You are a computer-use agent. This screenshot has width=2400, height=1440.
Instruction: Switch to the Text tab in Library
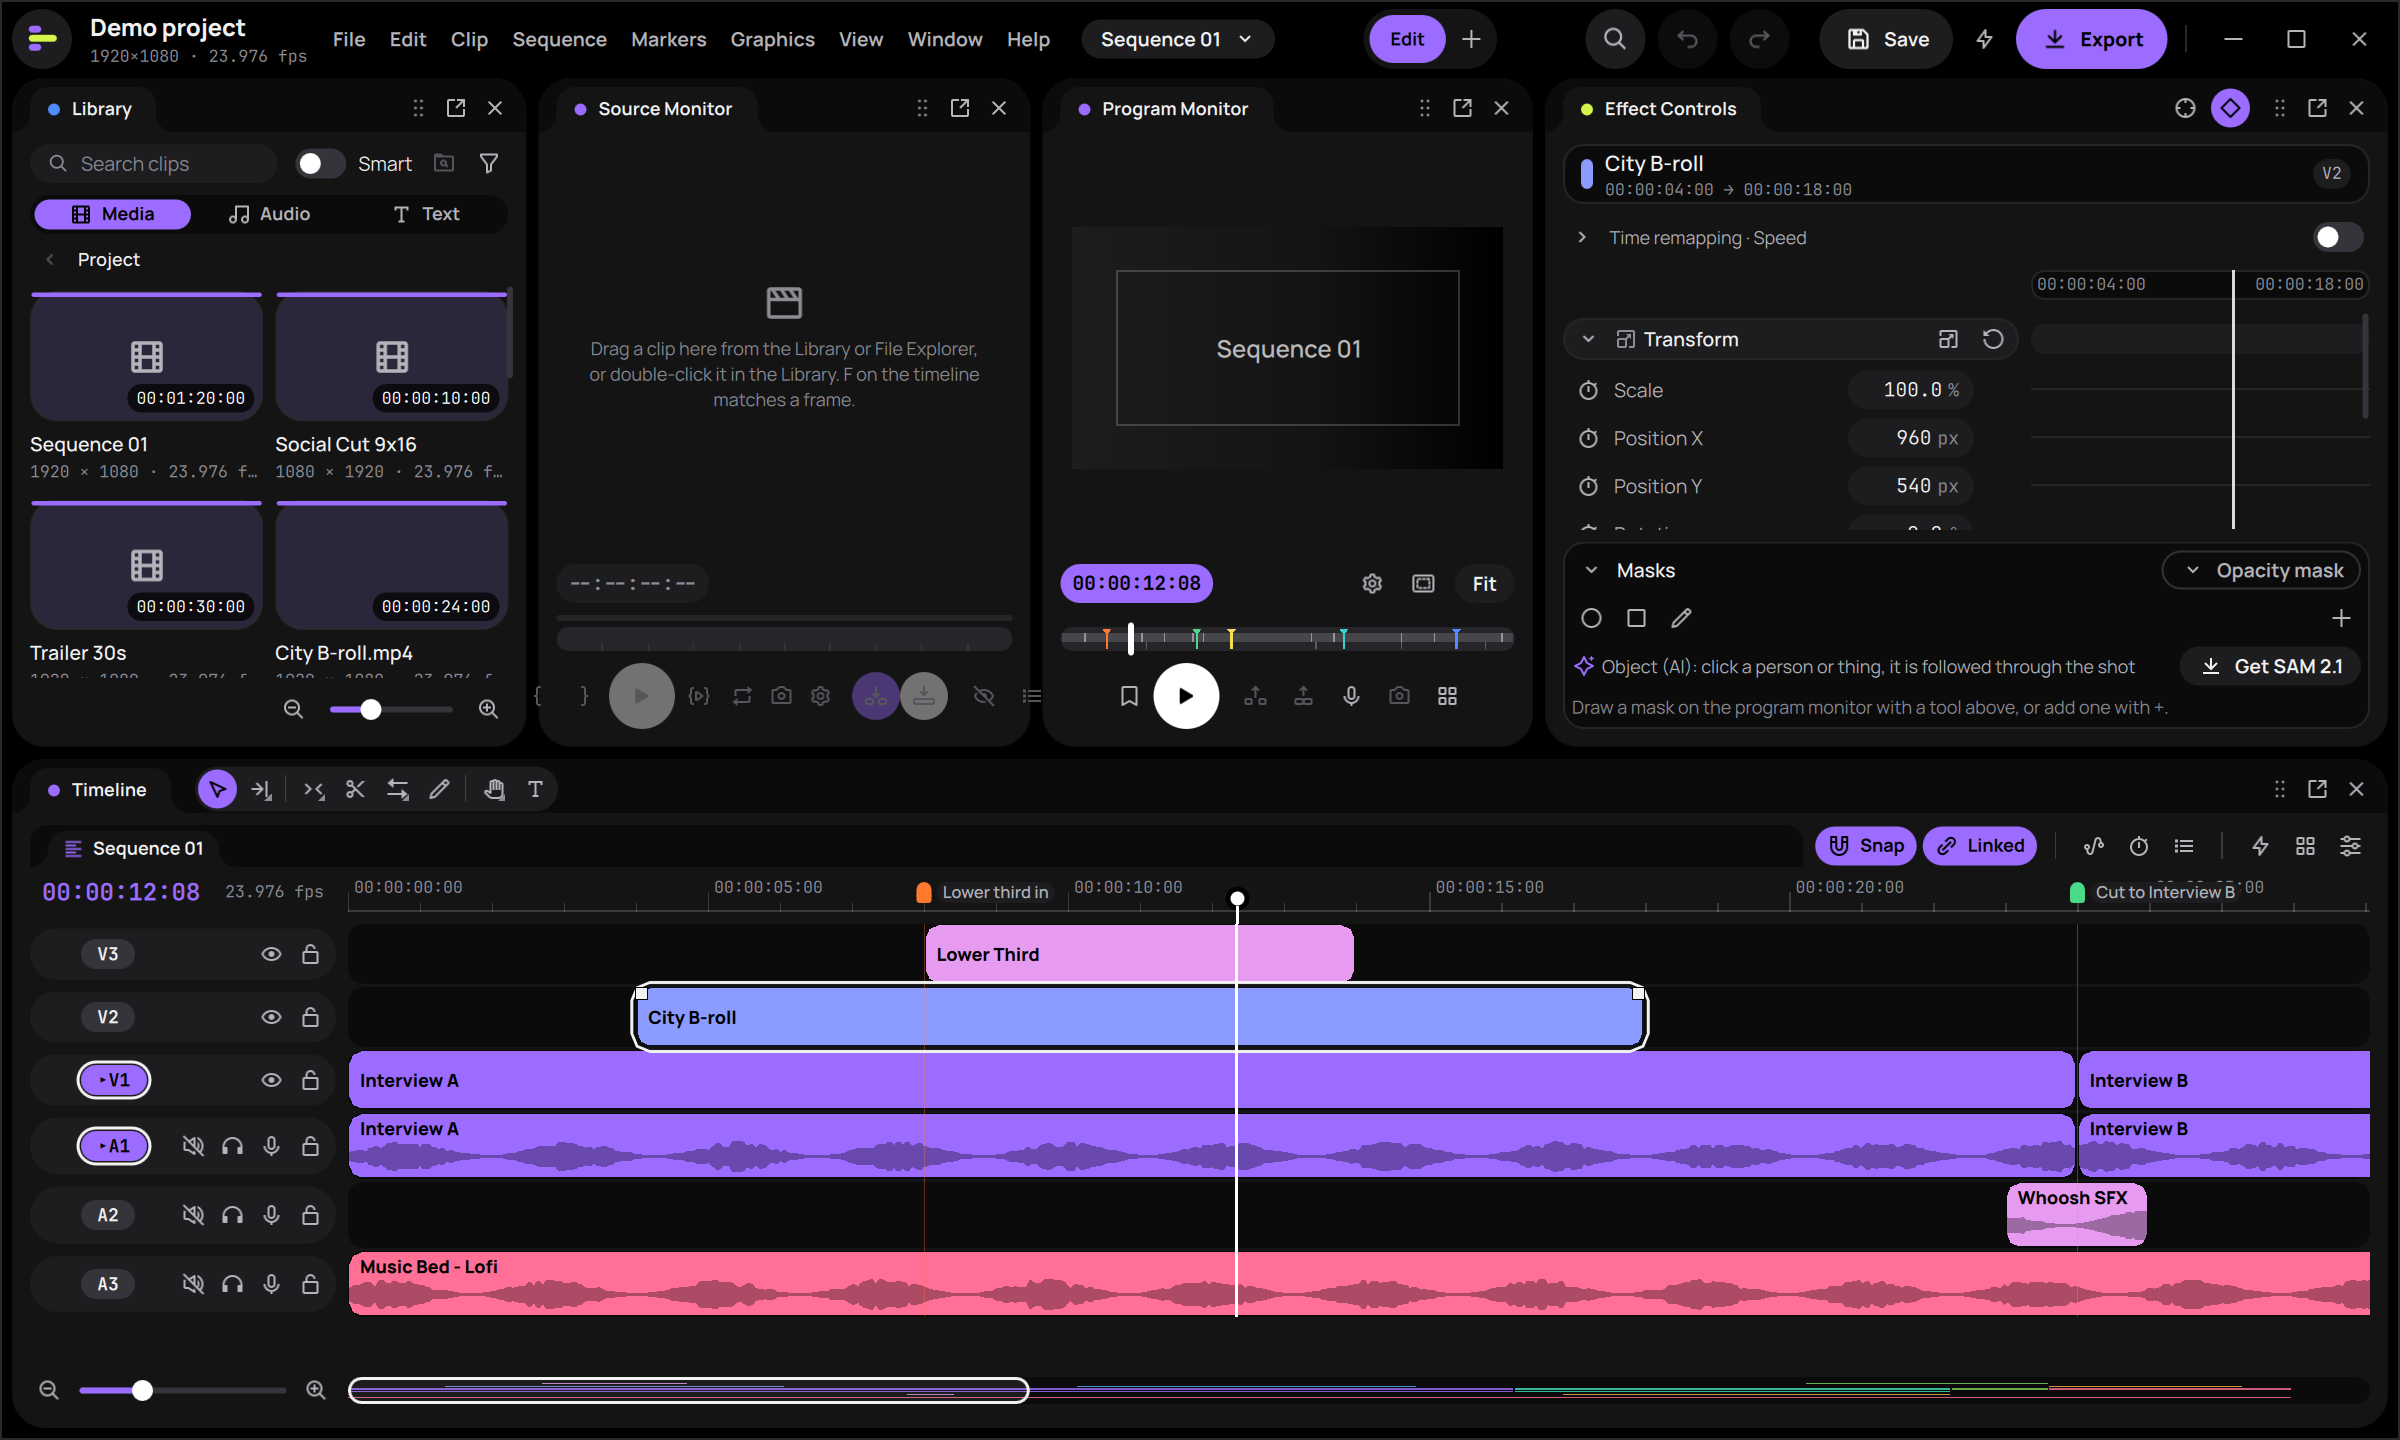coord(427,214)
